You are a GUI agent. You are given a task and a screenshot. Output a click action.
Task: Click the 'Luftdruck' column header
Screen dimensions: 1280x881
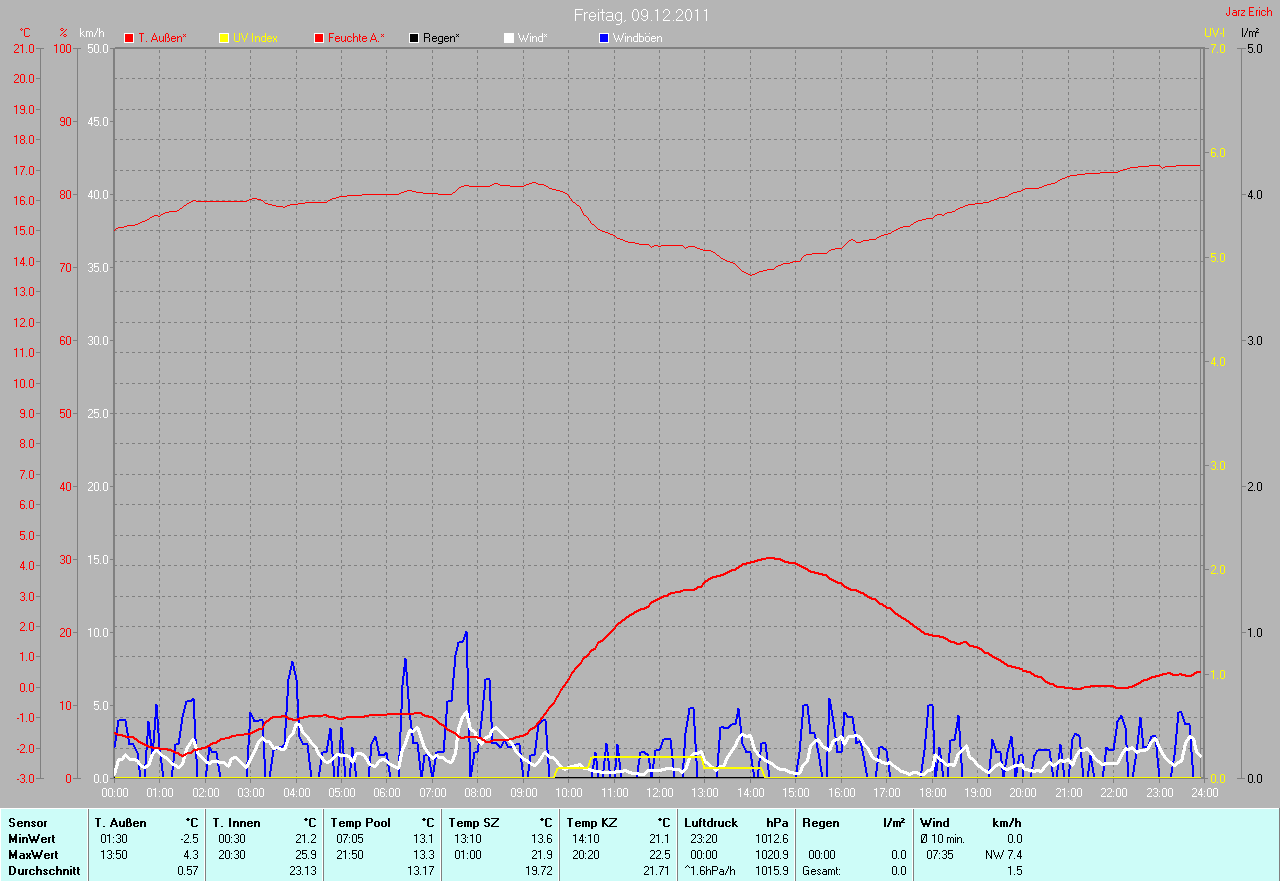711,823
